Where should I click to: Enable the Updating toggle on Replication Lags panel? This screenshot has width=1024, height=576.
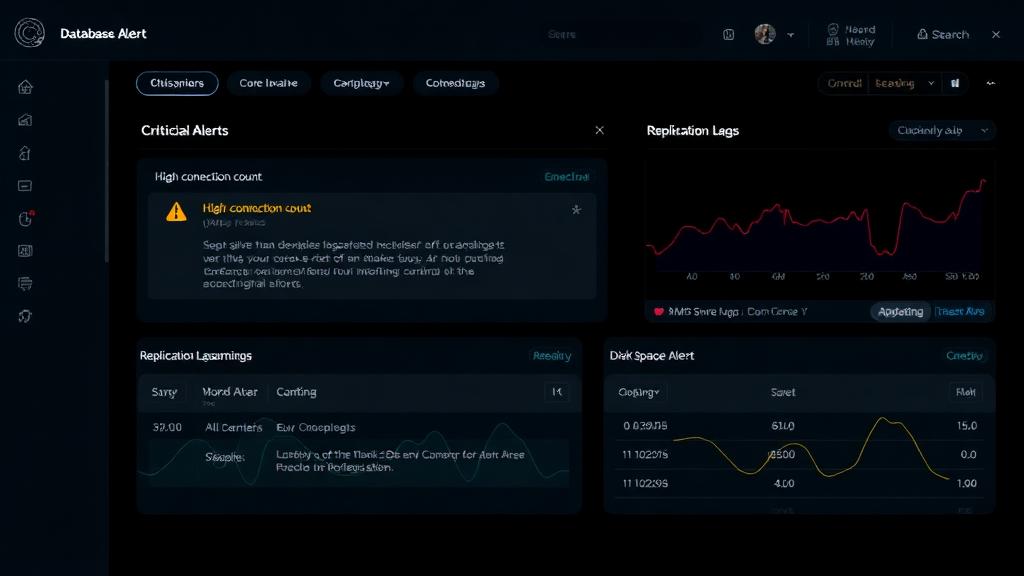coord(899,311)
